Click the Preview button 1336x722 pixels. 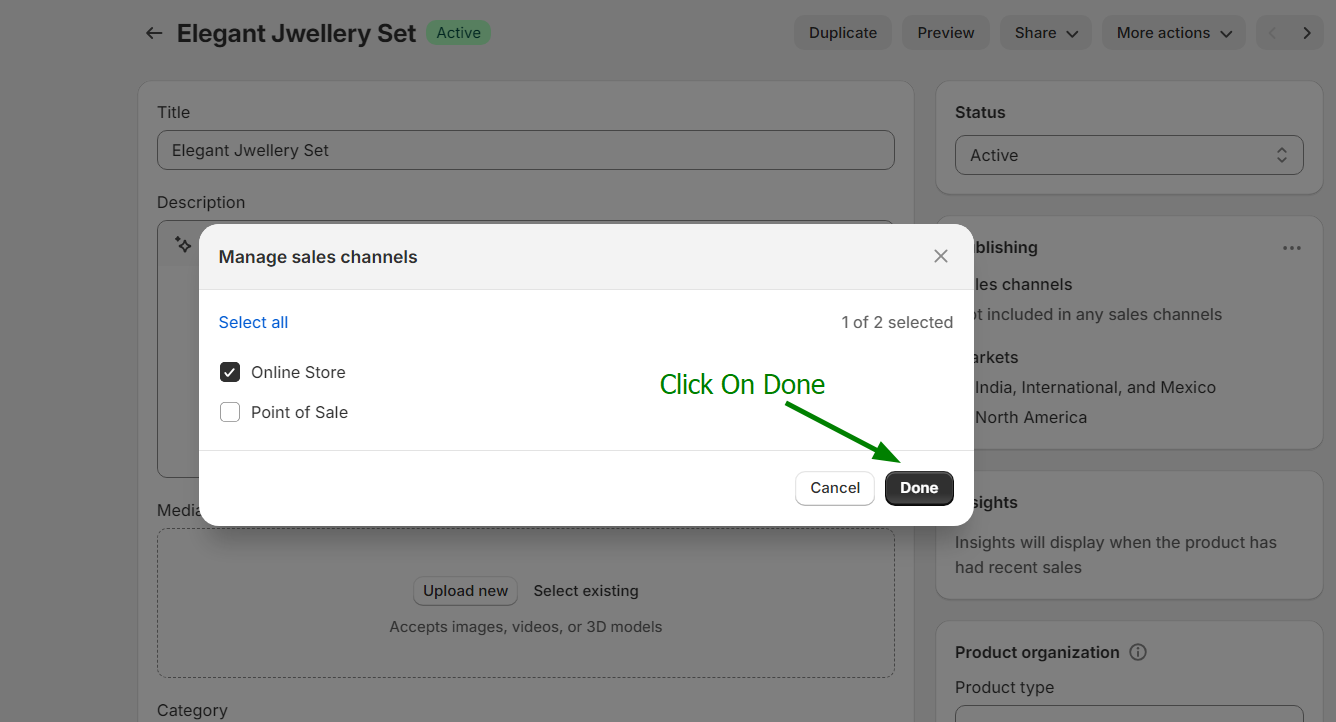point(945,33)
